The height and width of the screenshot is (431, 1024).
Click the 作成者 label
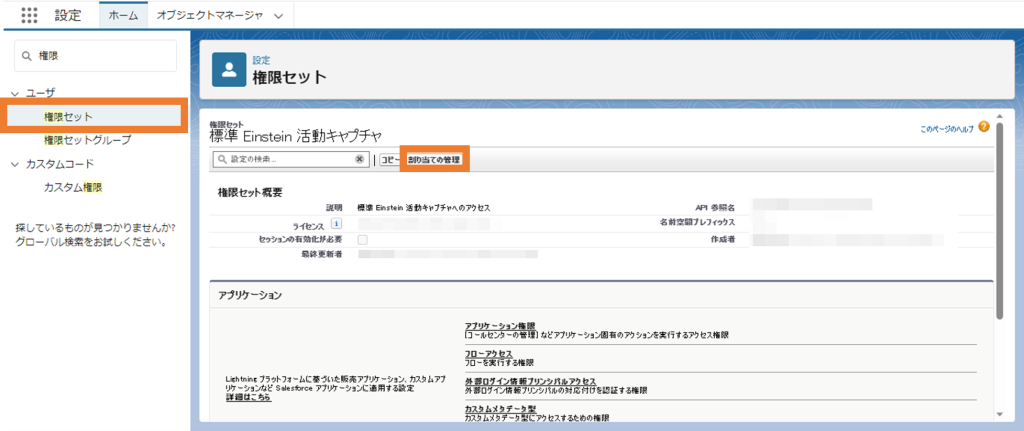724,240
